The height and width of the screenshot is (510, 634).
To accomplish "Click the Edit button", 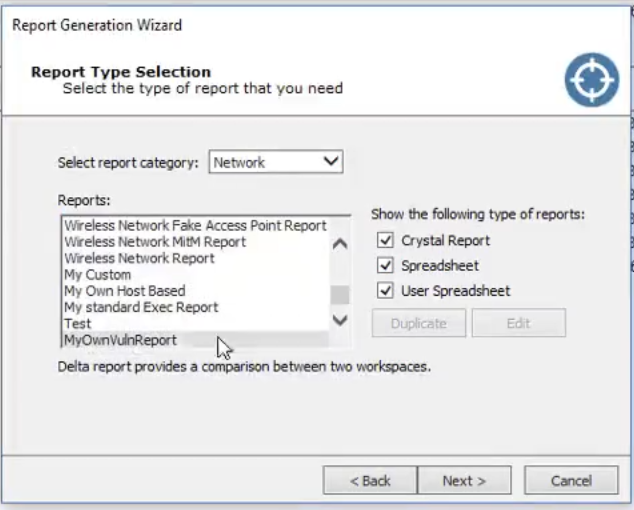I will pyautogui.click(x=519, y=323).
